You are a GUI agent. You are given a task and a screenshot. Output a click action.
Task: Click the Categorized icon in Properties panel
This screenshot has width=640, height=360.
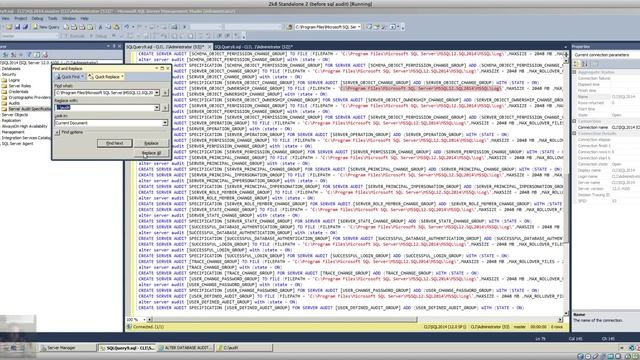tap(577, 64)
